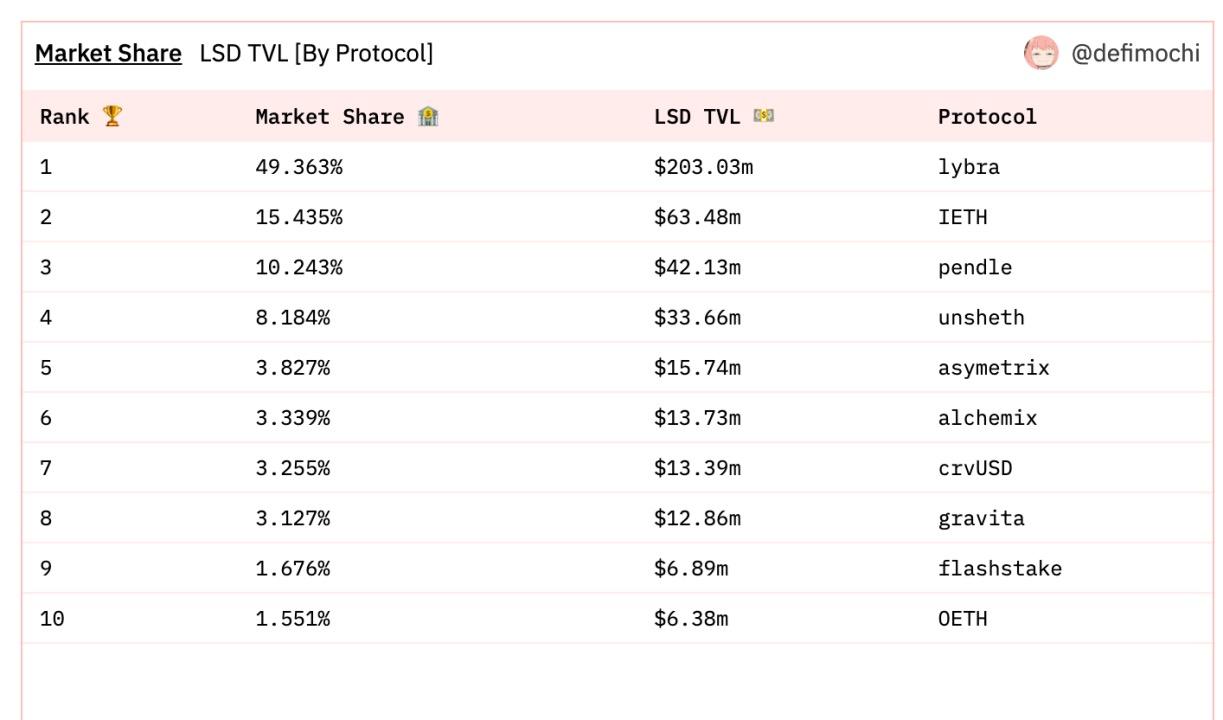Image resolution: width=1223 pixels, height=720 pixels.
Task: Sort by the Protocol column header
Action: [987, 117]
